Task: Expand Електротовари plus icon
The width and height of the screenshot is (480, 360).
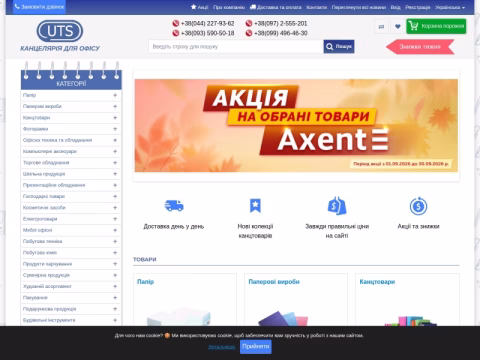Action: point(115,219)
